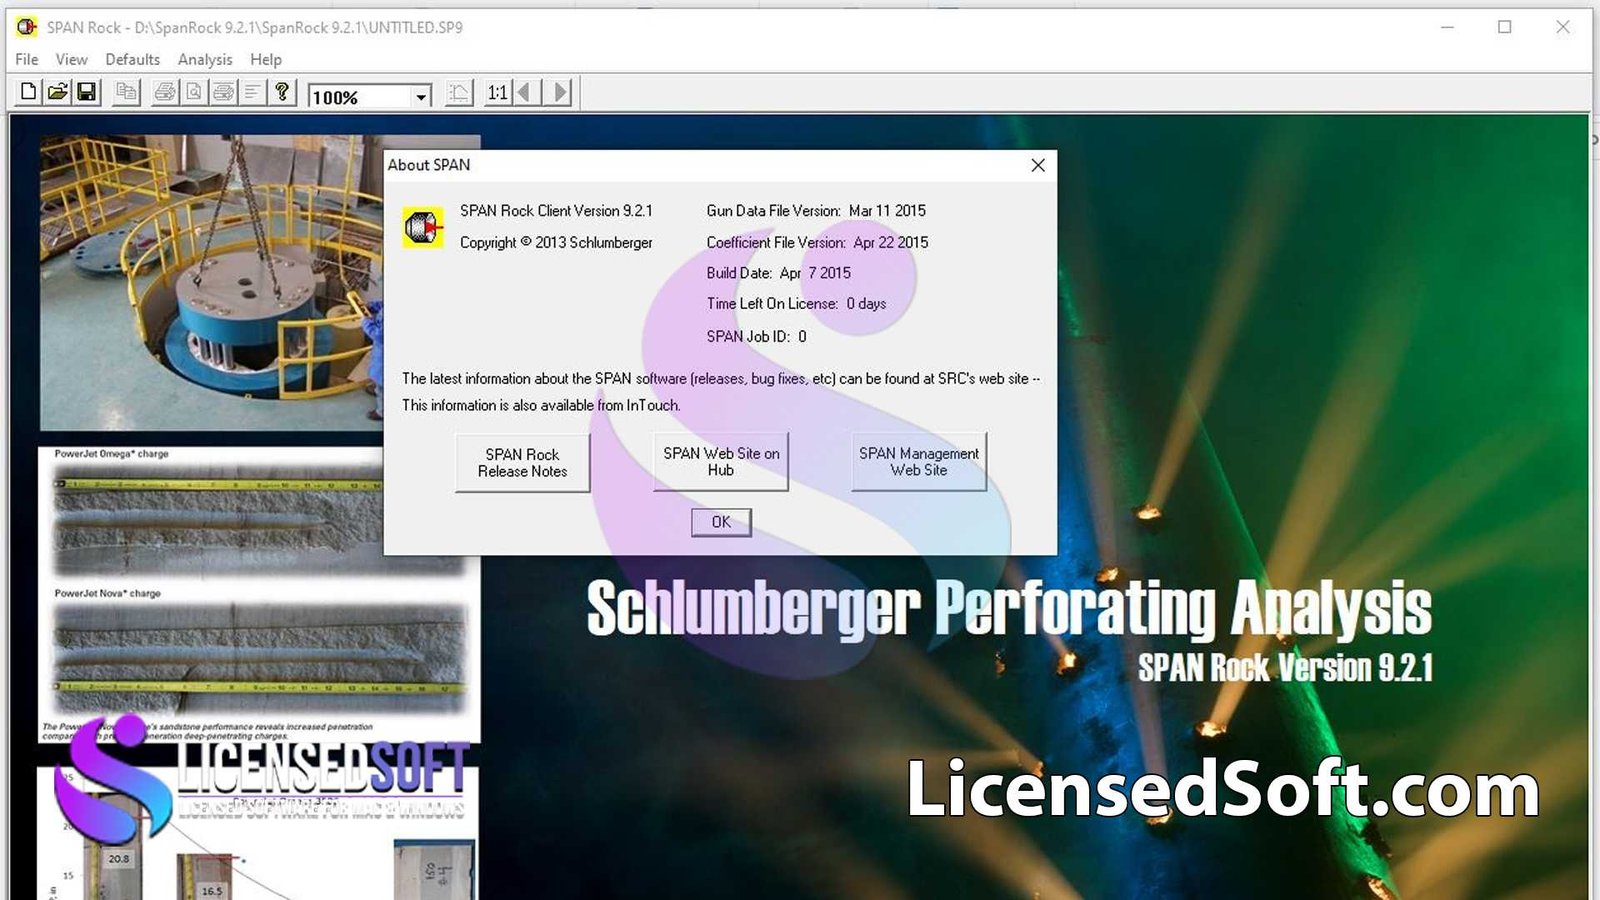Image resolution: width=1600 pixels, height=900 pixels.
Task: Click the question mark Help icon
Action: point(283,93)
